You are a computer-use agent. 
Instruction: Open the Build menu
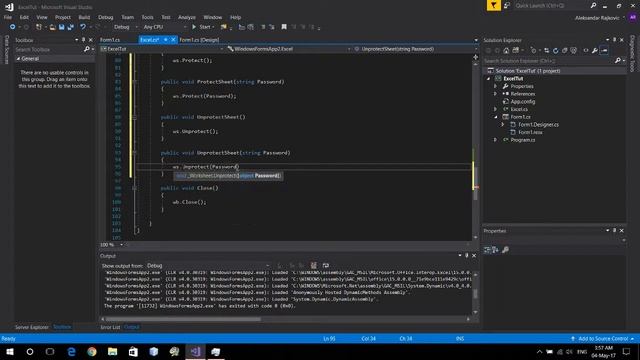click(84, 17)
